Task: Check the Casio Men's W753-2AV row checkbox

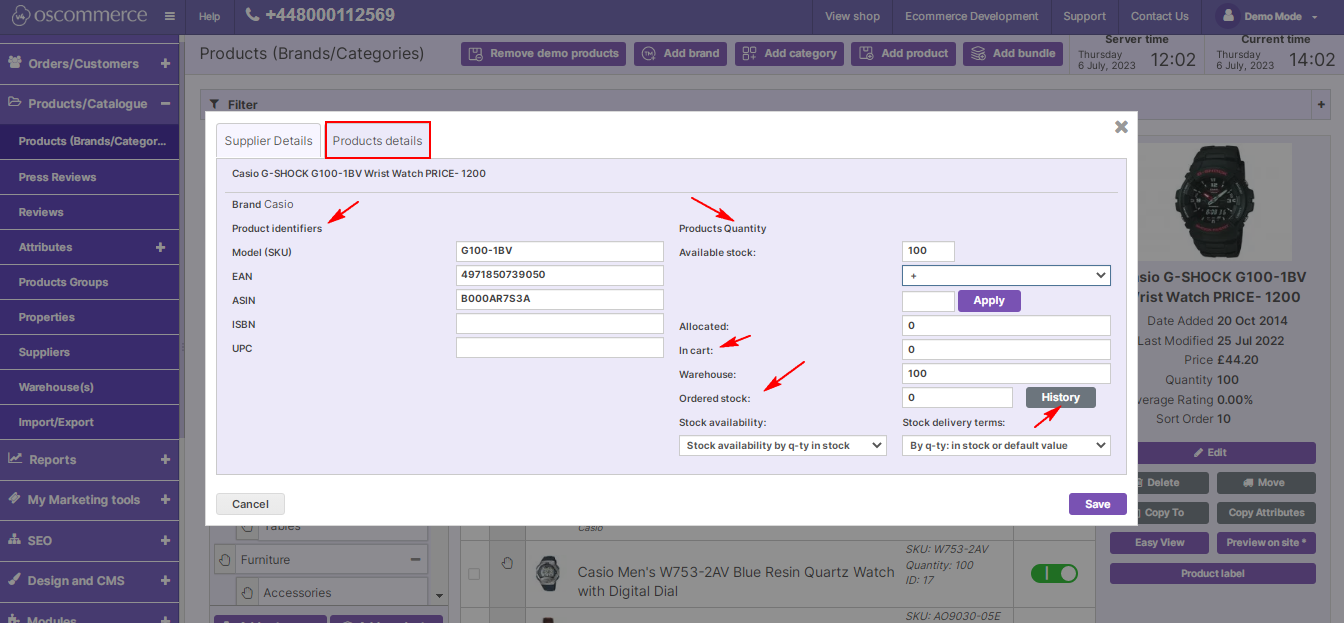Action: click(x=474, y=573)
